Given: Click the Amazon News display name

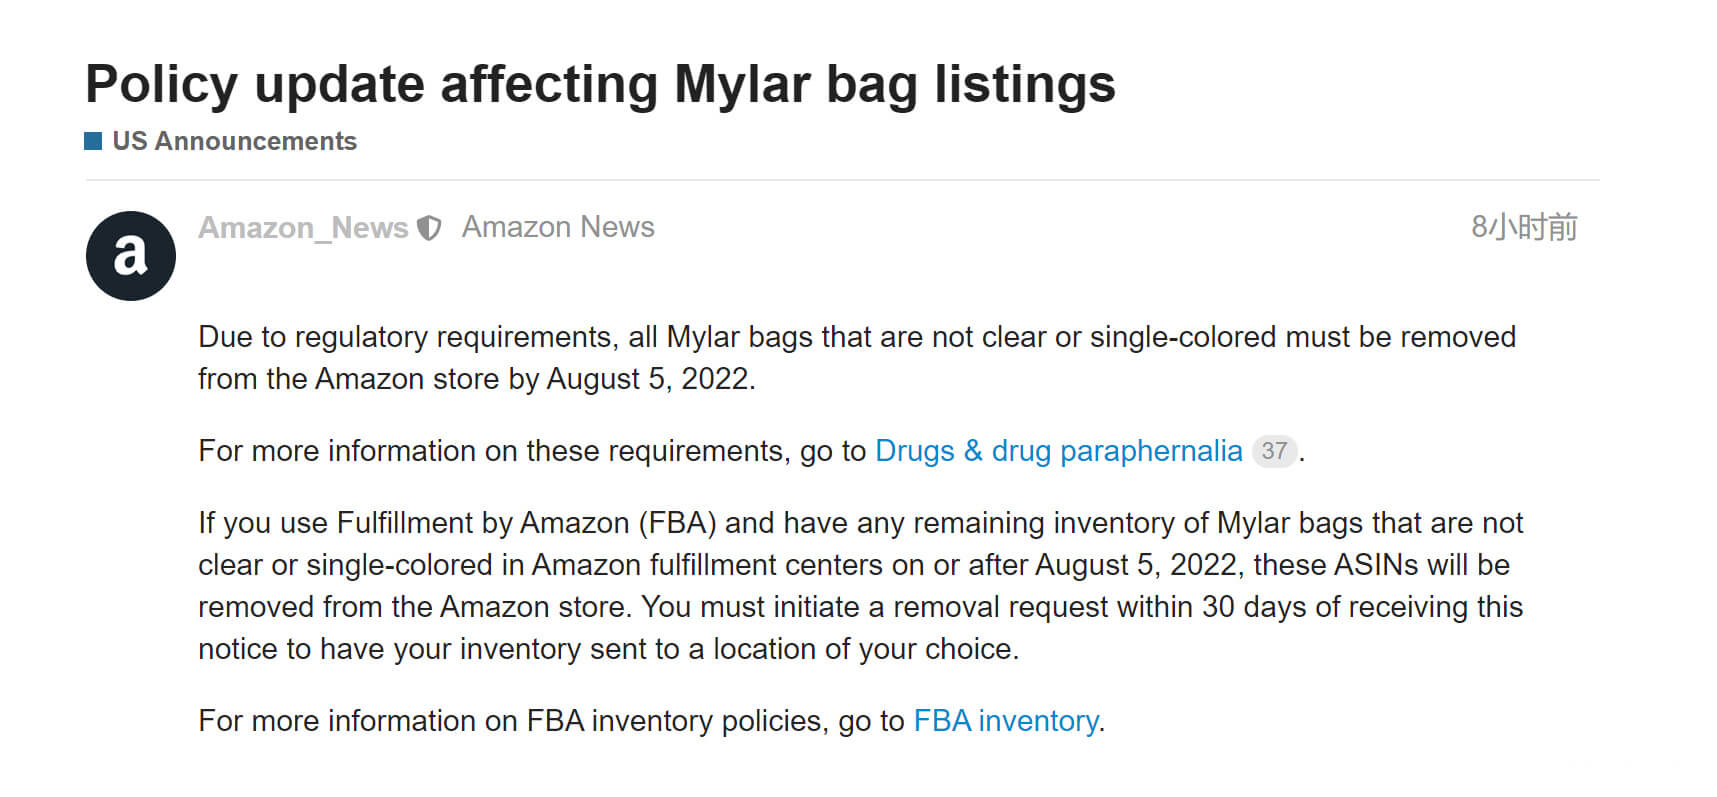Looking at the screenshot, I should point(558,227).
